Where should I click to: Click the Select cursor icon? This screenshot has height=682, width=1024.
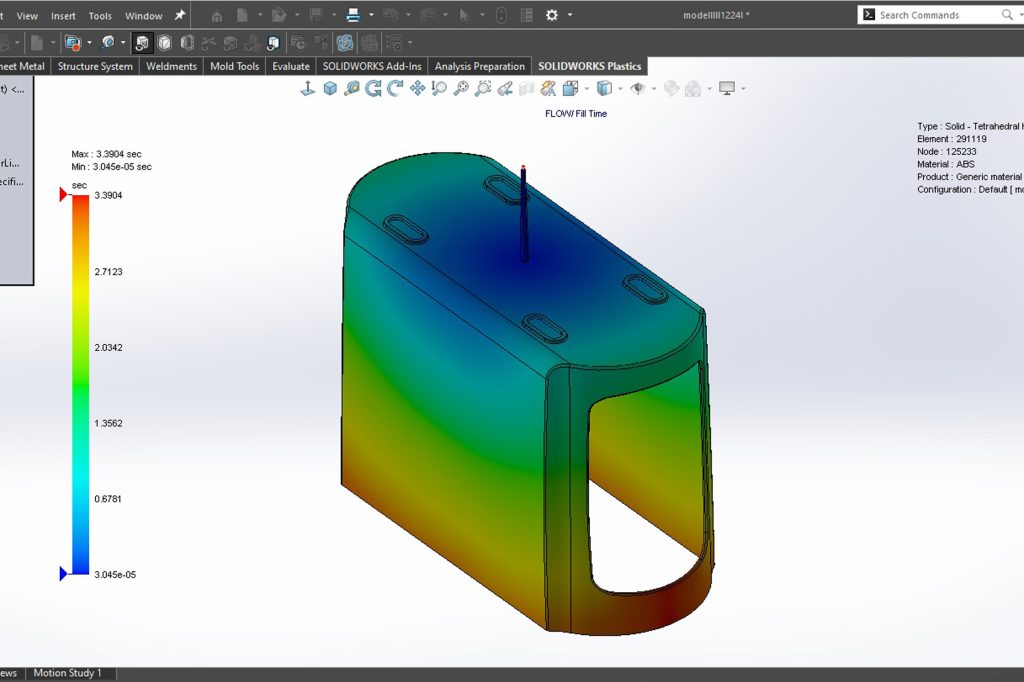[464, 15]
